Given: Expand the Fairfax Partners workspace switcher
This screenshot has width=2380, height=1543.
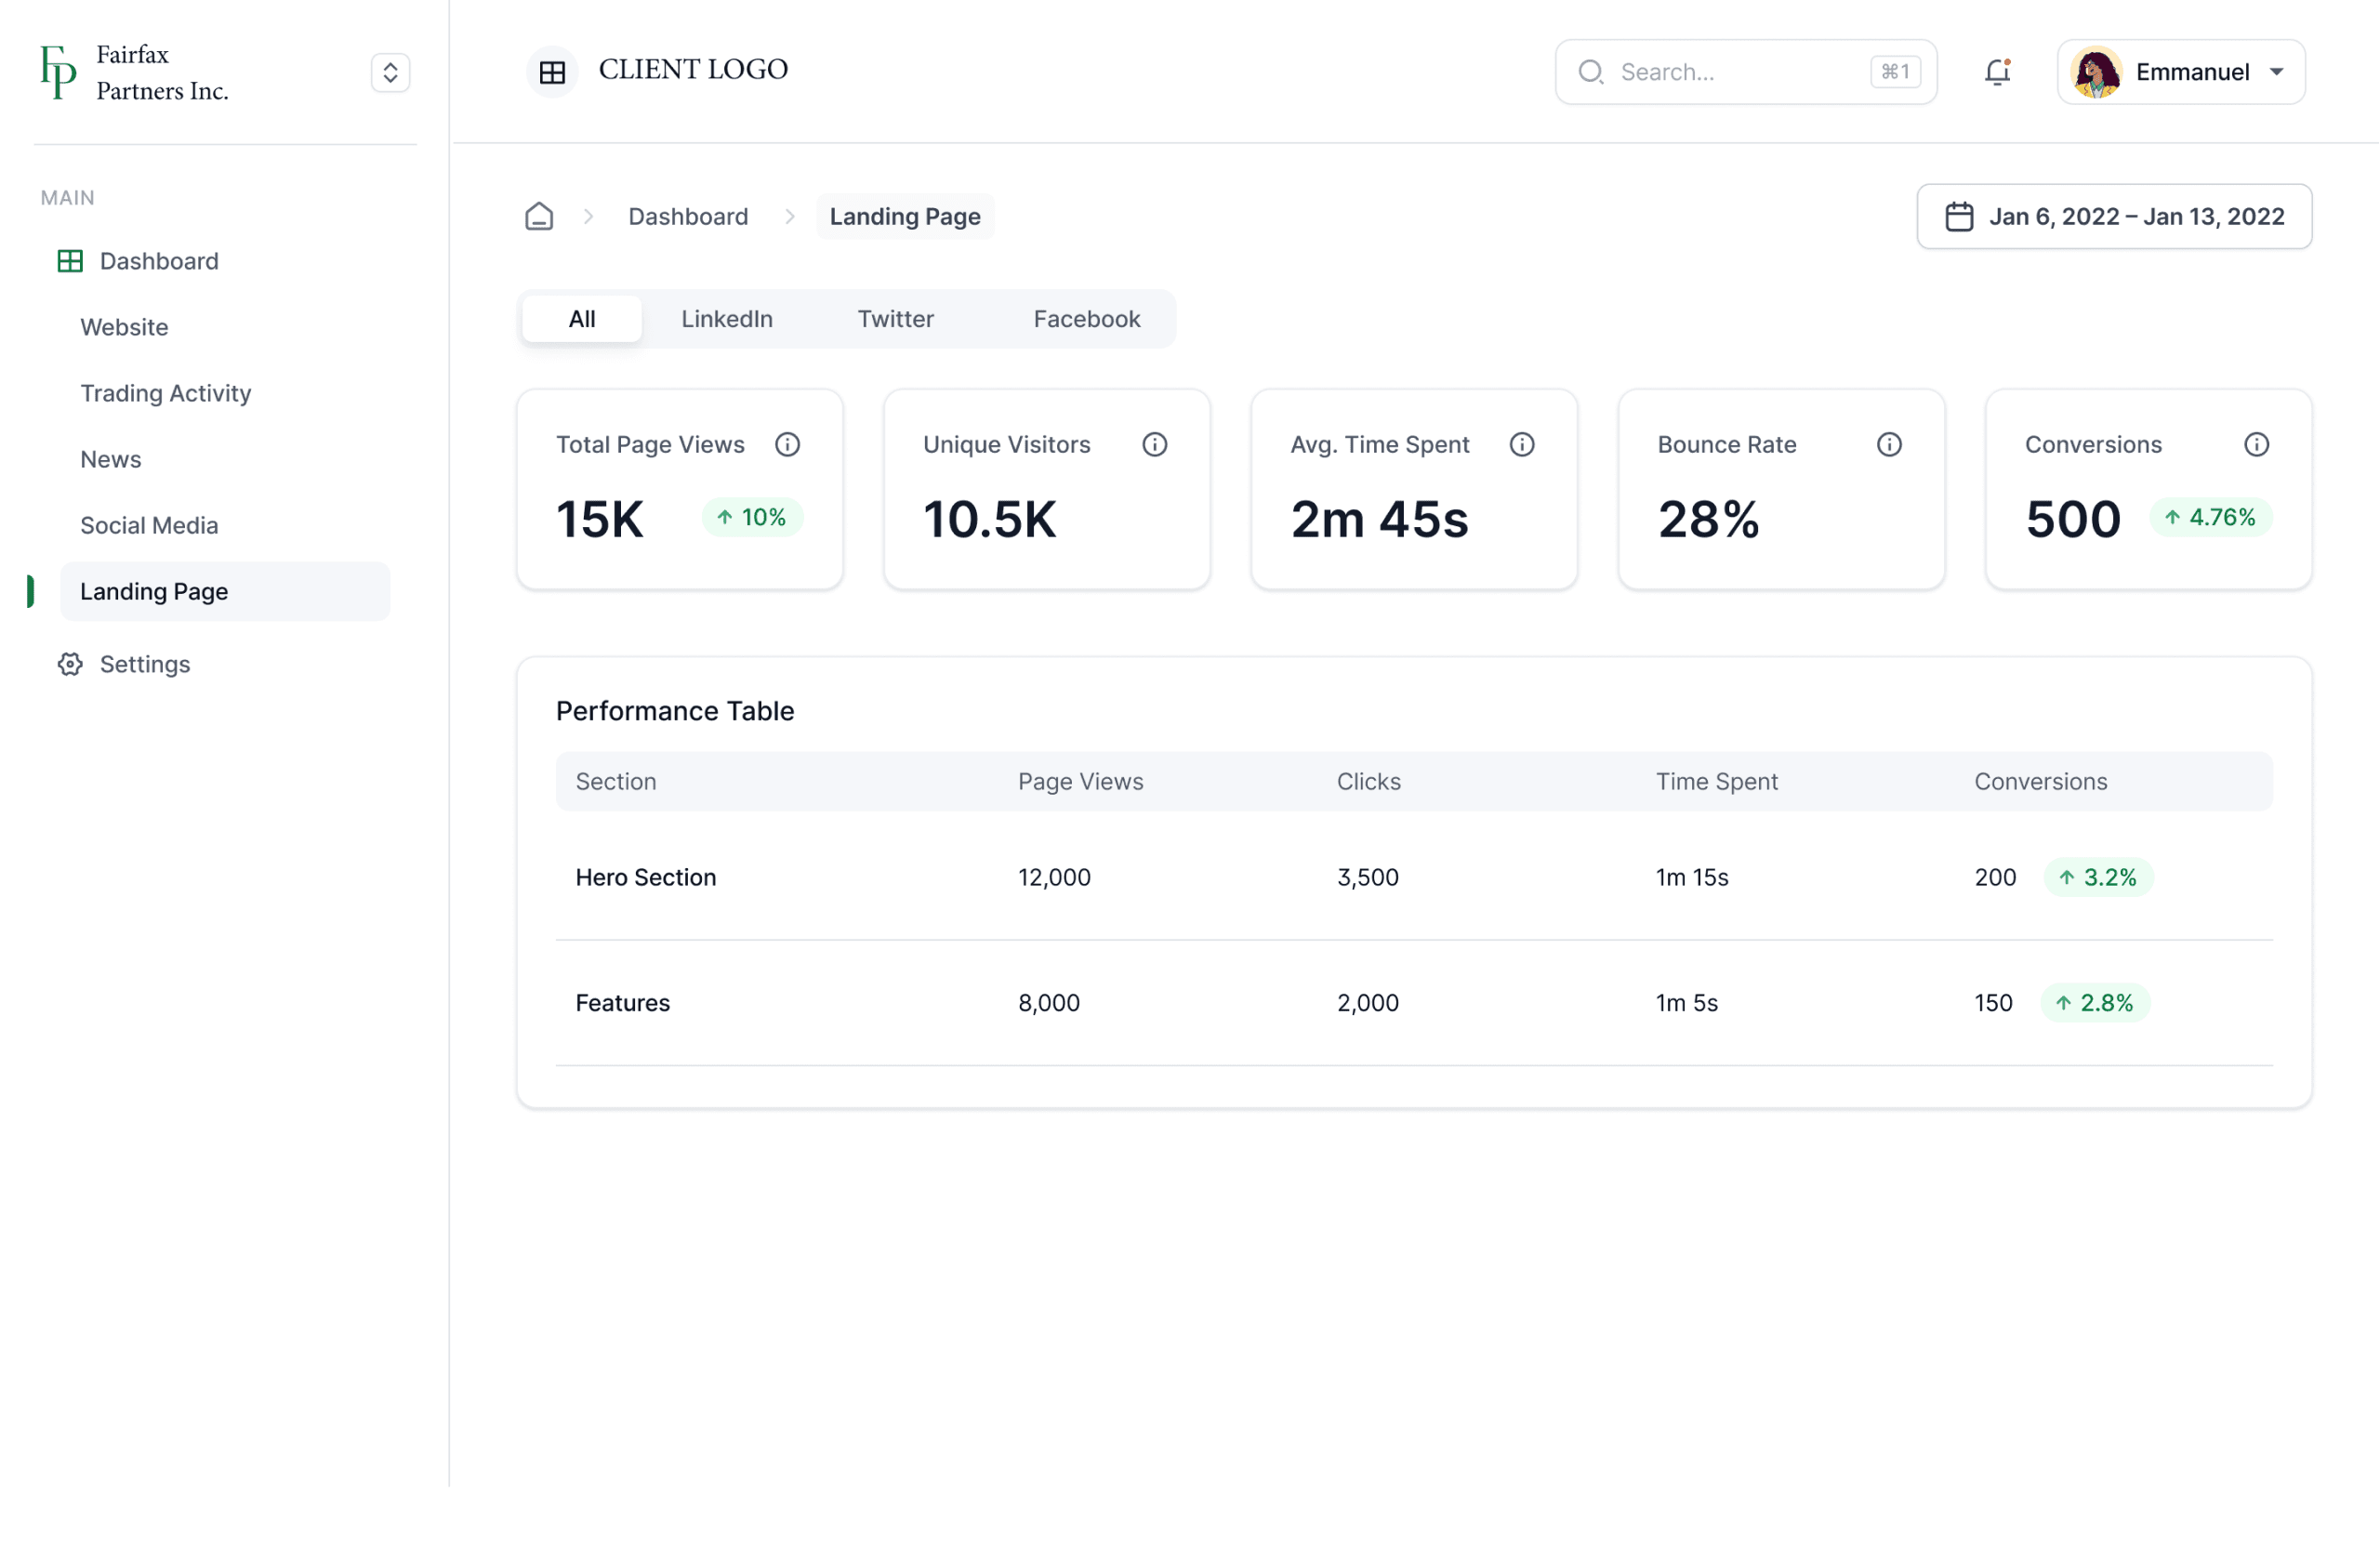Looking at the screenshot, I should (x=390, y=72).
